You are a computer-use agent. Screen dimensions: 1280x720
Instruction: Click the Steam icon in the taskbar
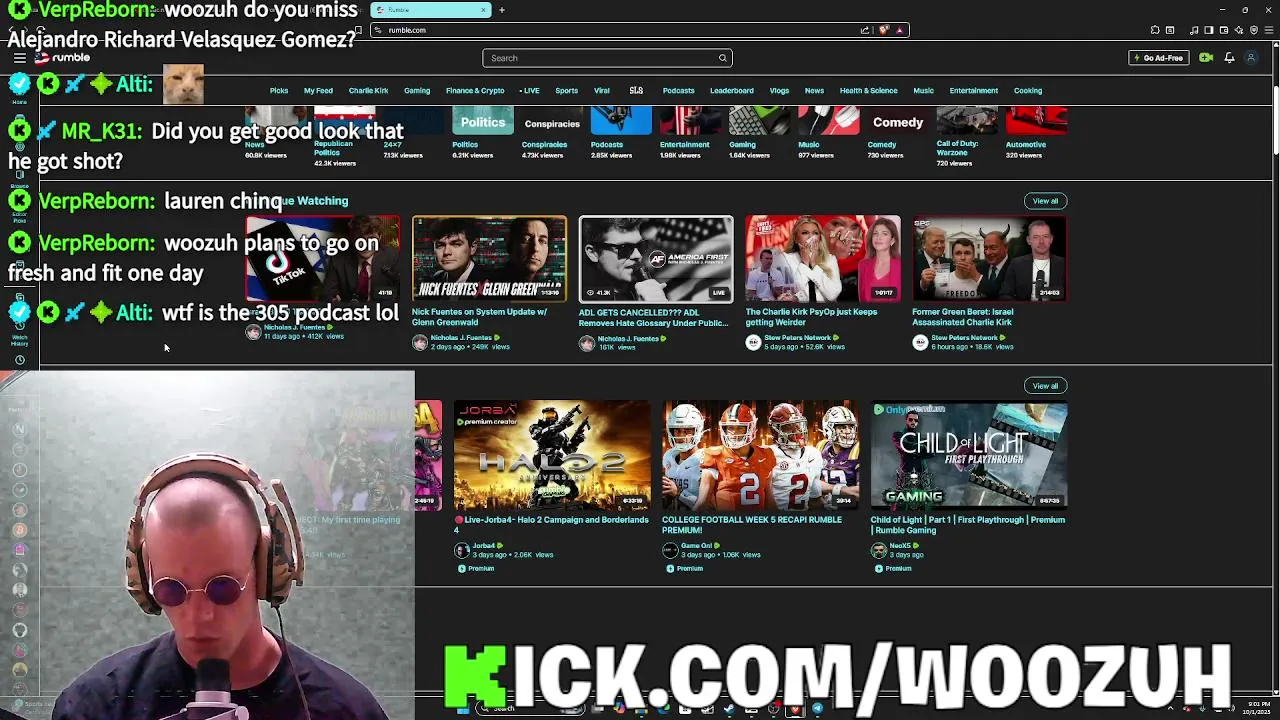[729, 709]
